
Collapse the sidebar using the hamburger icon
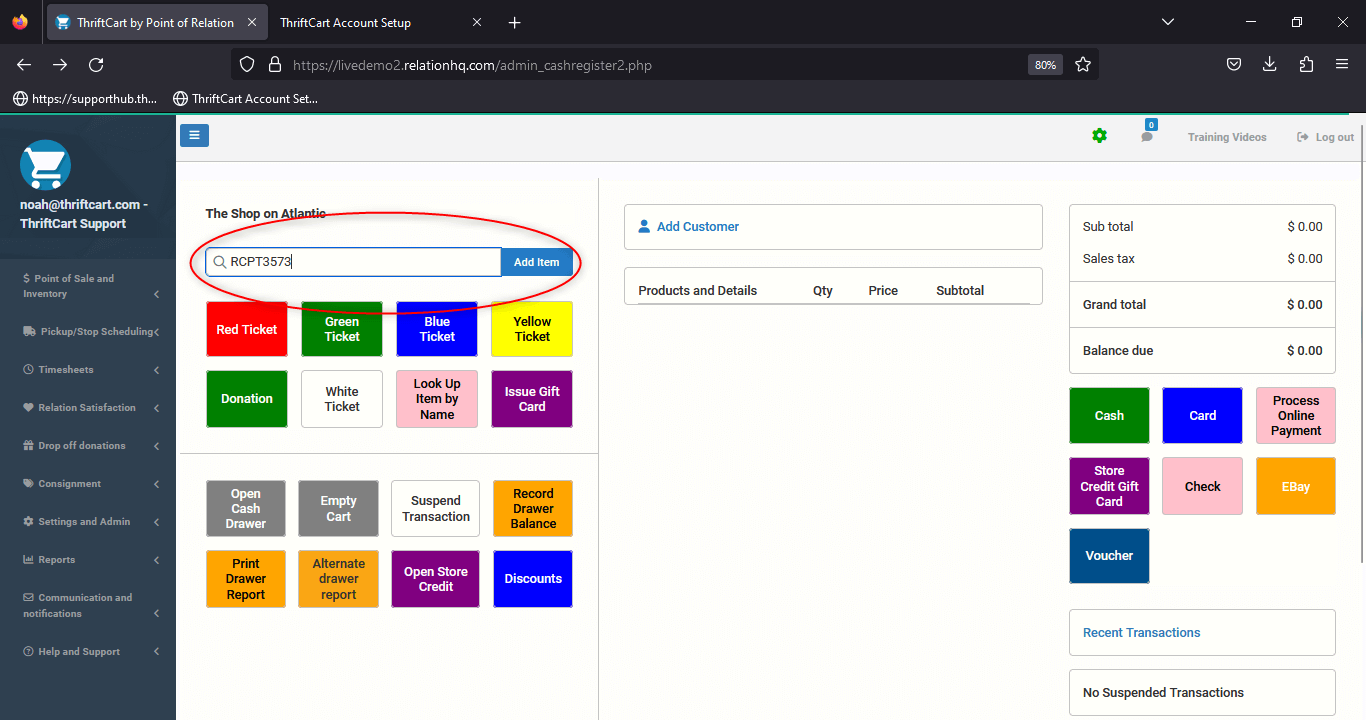(194, 134)
